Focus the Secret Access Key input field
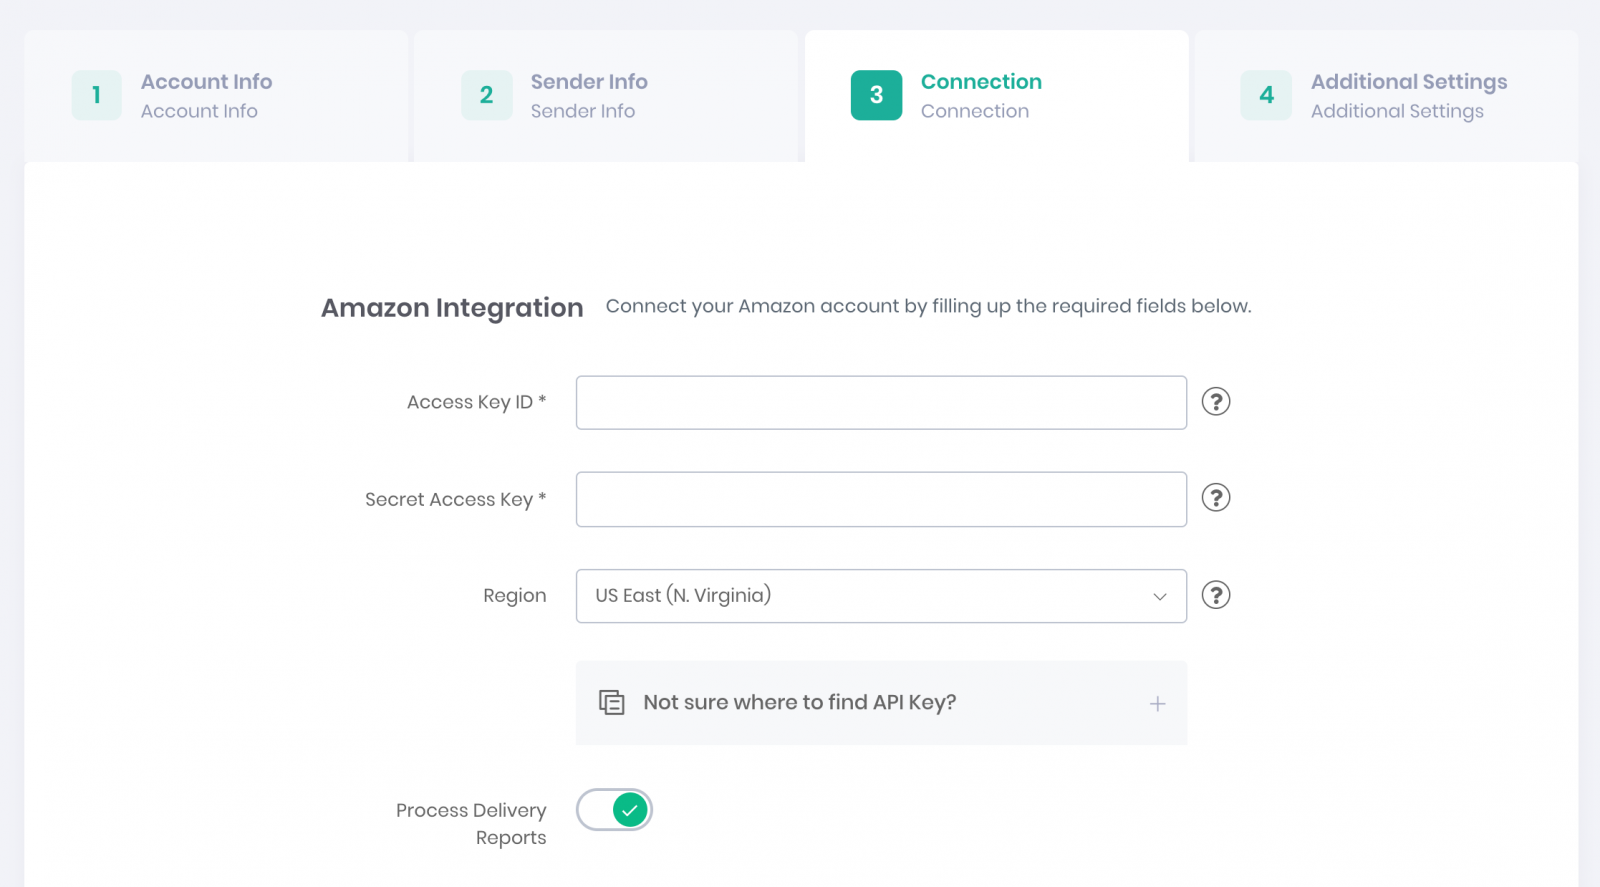 pyautogui.click(x=881, y=500)
